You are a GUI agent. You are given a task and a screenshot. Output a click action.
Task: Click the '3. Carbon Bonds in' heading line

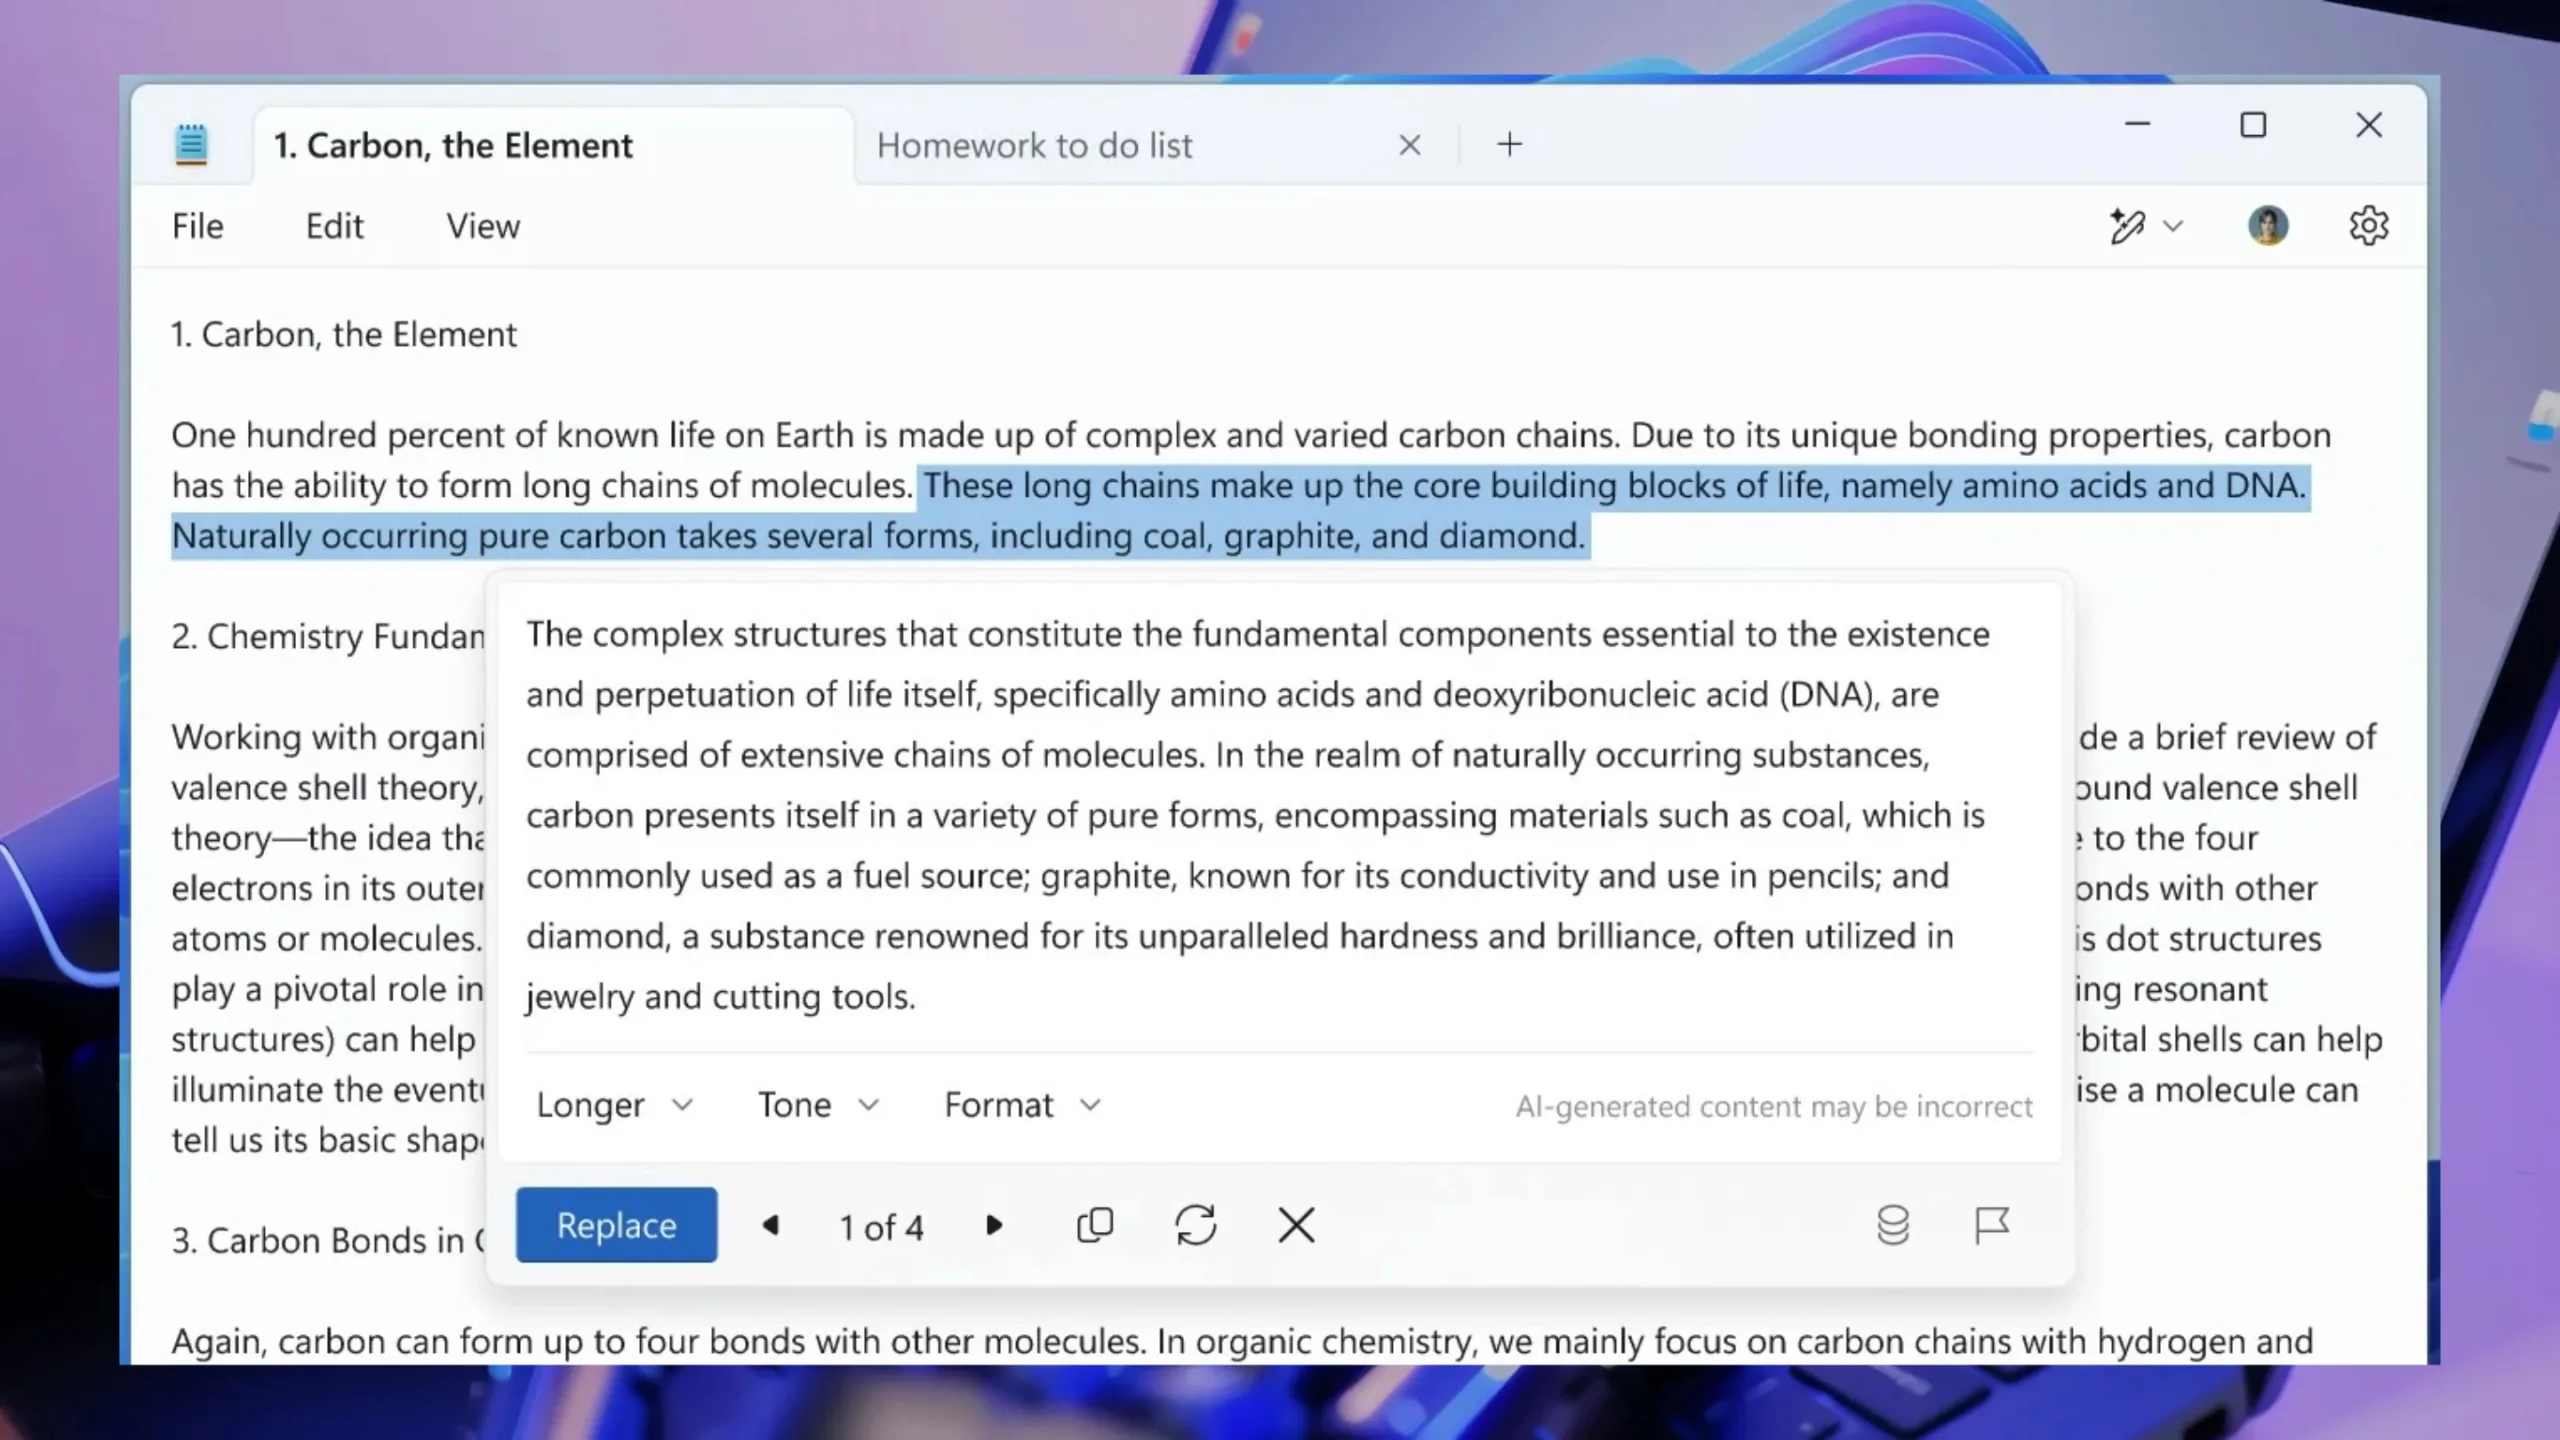coord(328,1240)
